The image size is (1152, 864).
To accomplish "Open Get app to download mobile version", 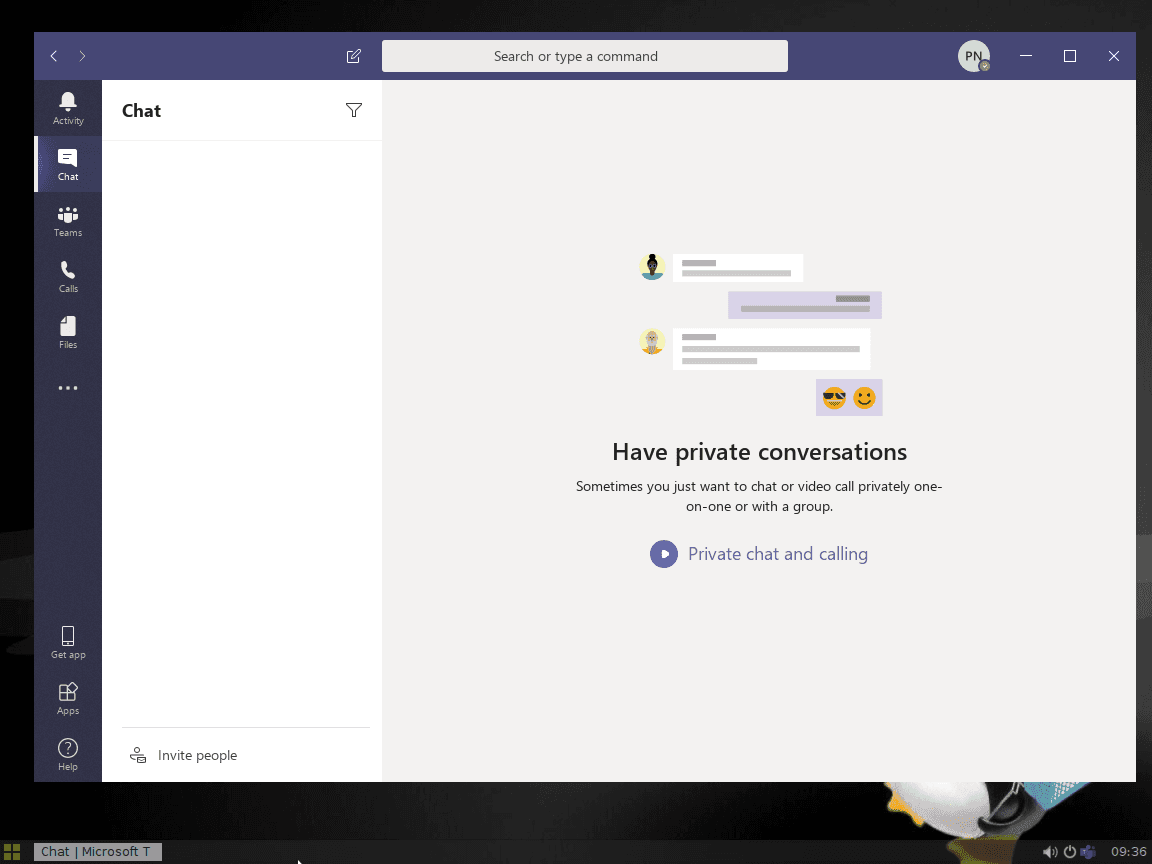I will pos(67,641).
